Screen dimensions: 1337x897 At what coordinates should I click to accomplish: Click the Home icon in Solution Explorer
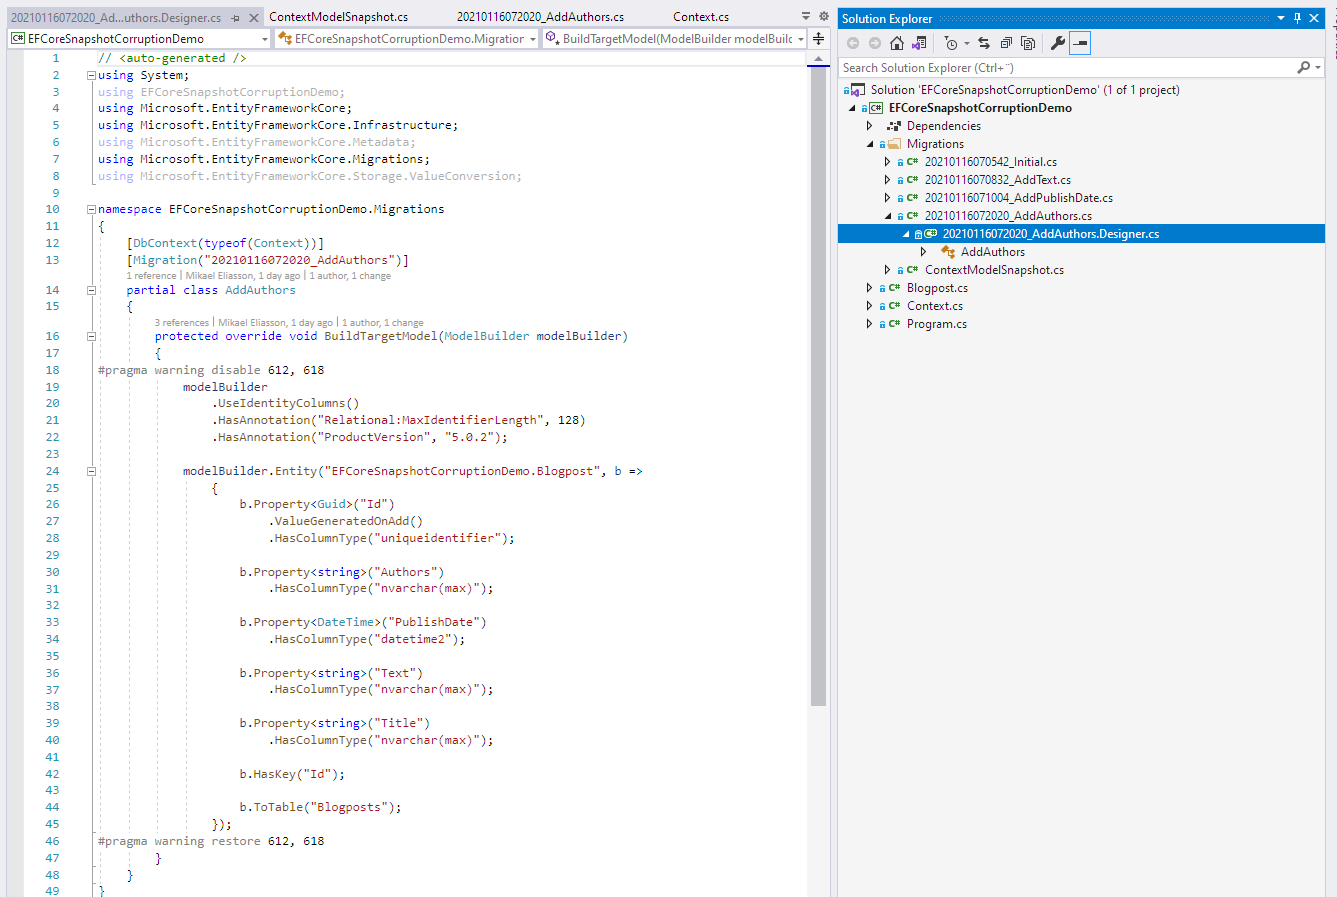(897, 43)
